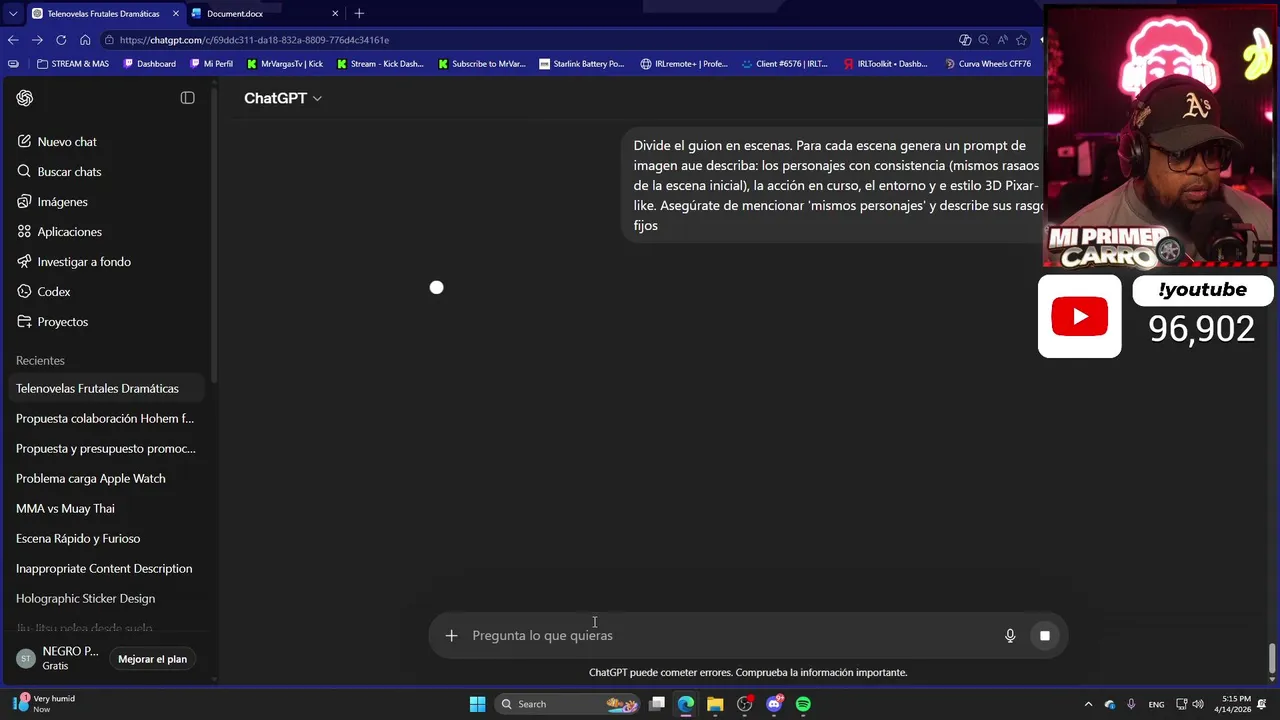Screen dimensions: 1280x720
Task: Add page to favorites with star icon
Action: [x=1021, y=40]
